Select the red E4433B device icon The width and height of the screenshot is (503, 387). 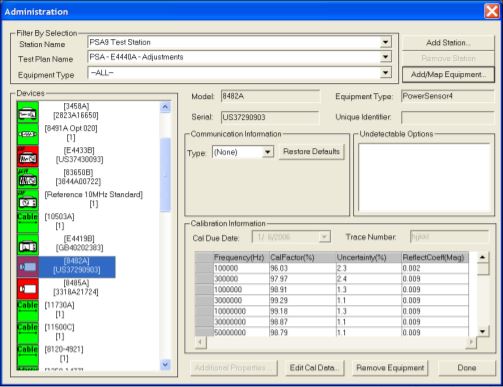pyautogui.click(x=28, y=156)
